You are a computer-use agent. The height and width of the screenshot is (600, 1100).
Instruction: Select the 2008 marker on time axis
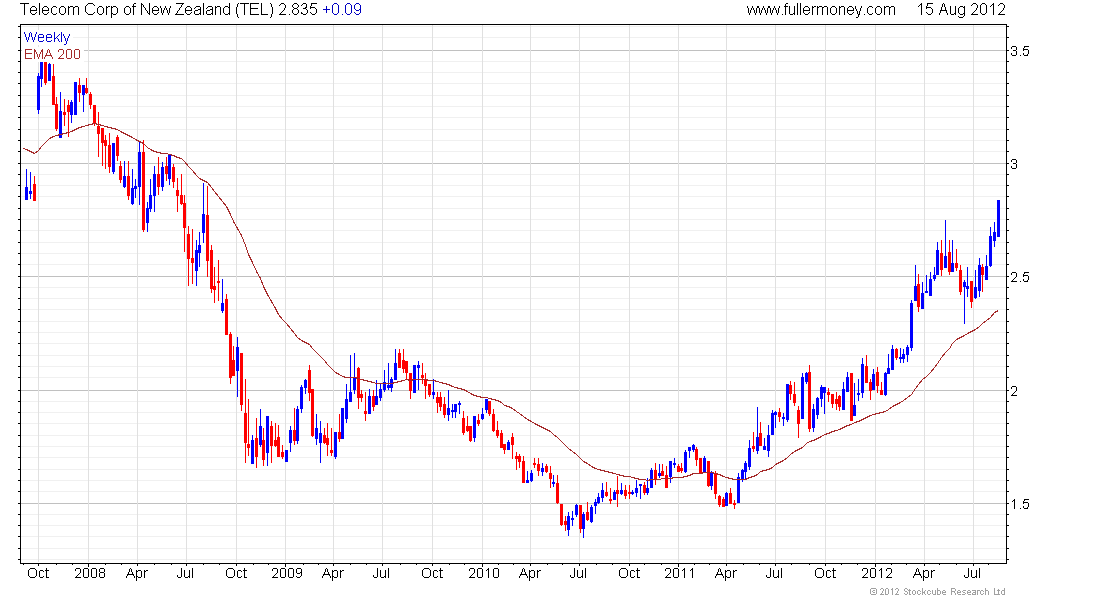[x=90, y=574]
